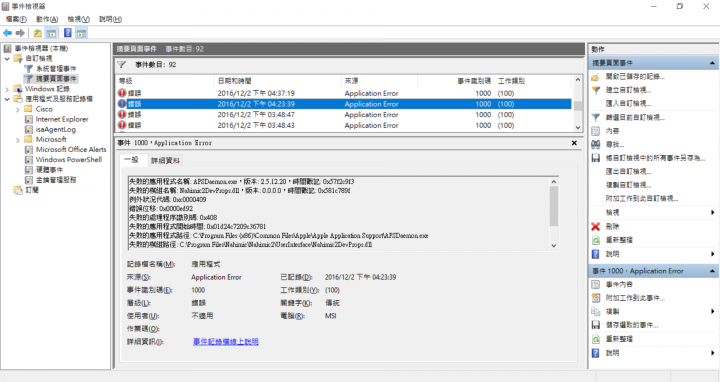Click 內容 in the actions pane
Screen dimensions: 720x382
(x=613, y=131)
